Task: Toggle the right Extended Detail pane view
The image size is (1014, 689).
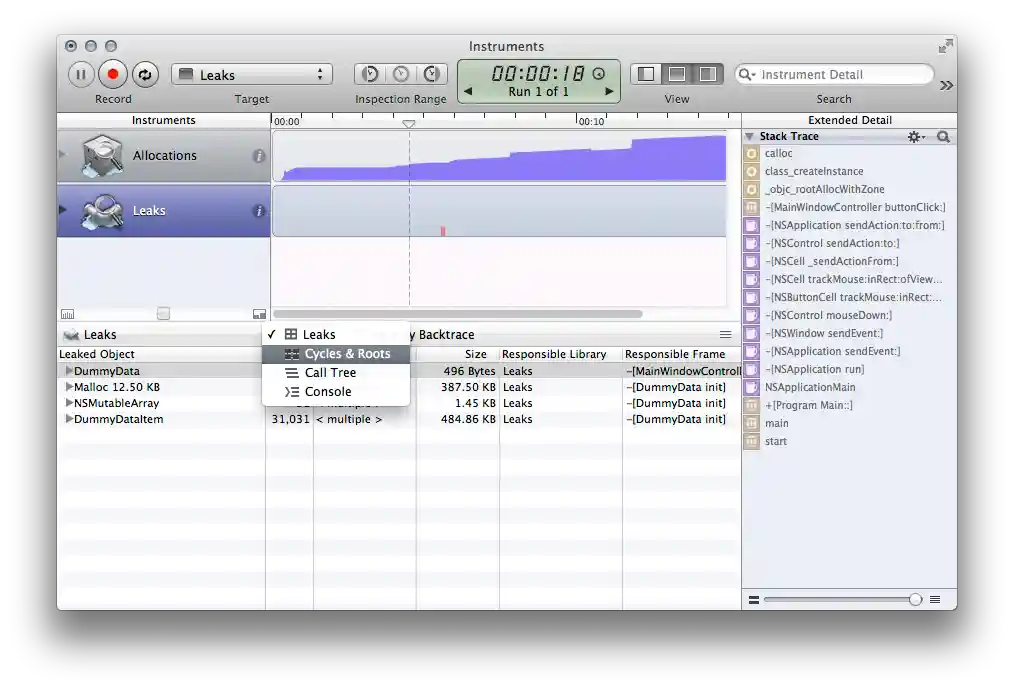Action: (x=706, y=75)
